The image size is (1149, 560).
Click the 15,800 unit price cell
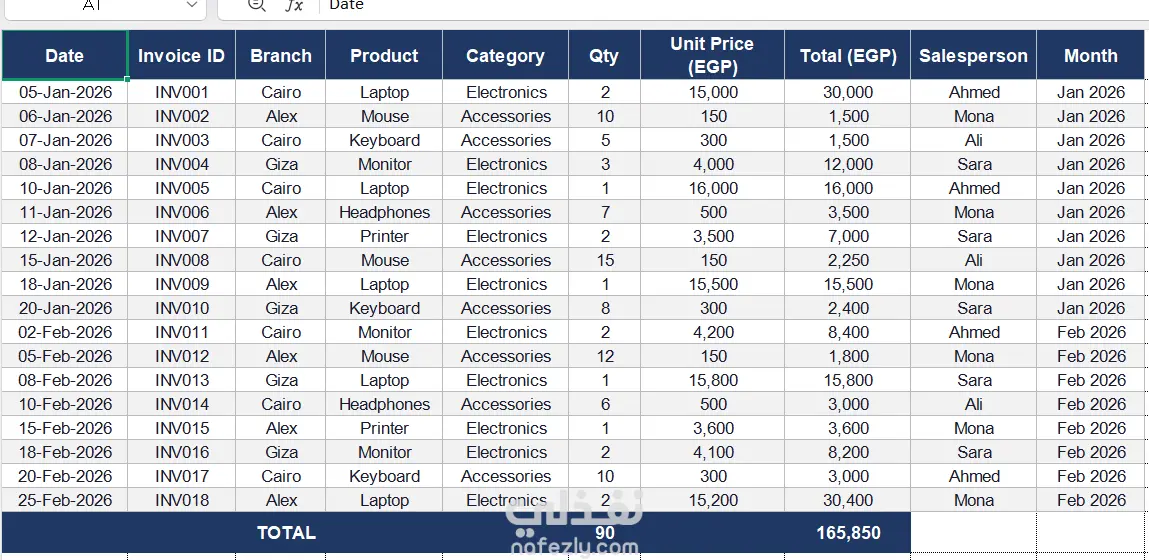(712, 380)
